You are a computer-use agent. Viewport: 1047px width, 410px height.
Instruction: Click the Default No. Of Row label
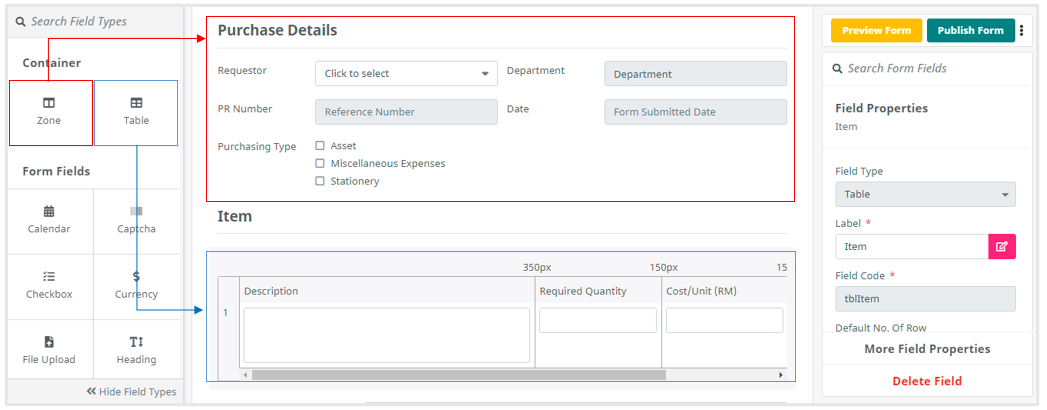pyautogui.click(x=880, y=328)
